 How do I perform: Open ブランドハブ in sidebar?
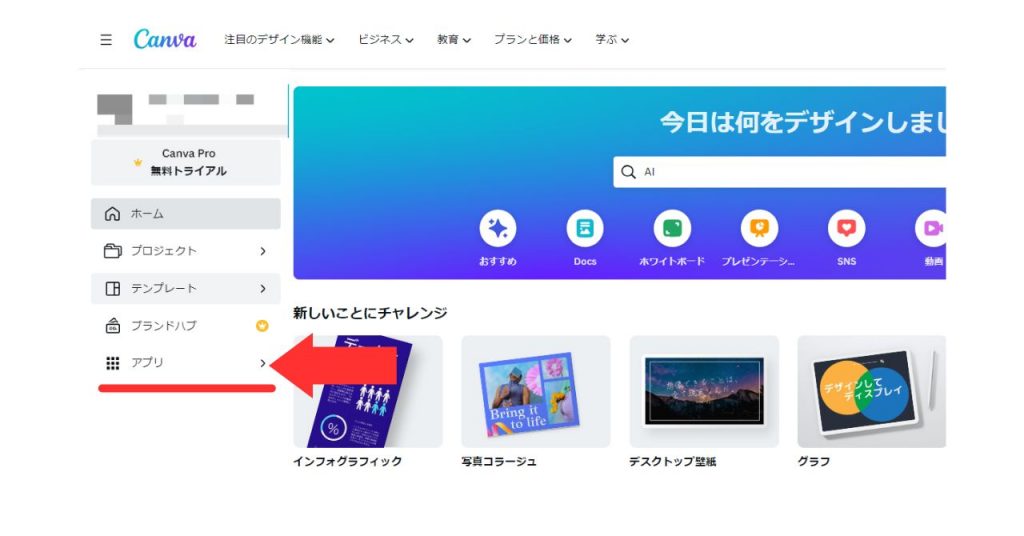[x=185, y=326]
